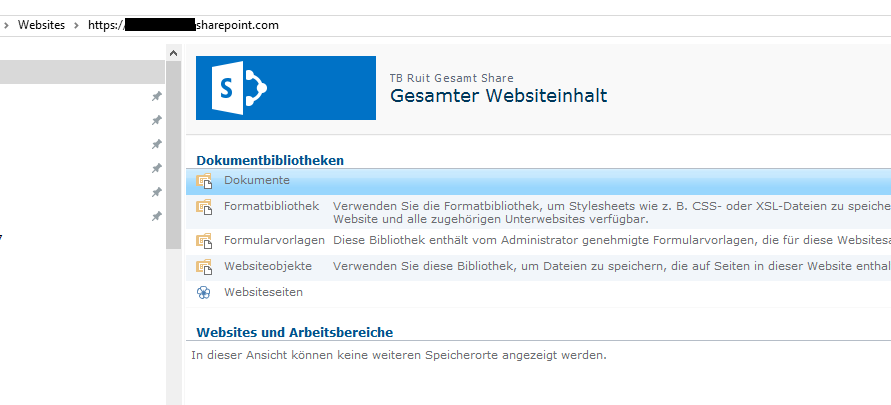Click the Websites und Arbeitsbereiche heading
891x405 pixels.
point(294,332)
